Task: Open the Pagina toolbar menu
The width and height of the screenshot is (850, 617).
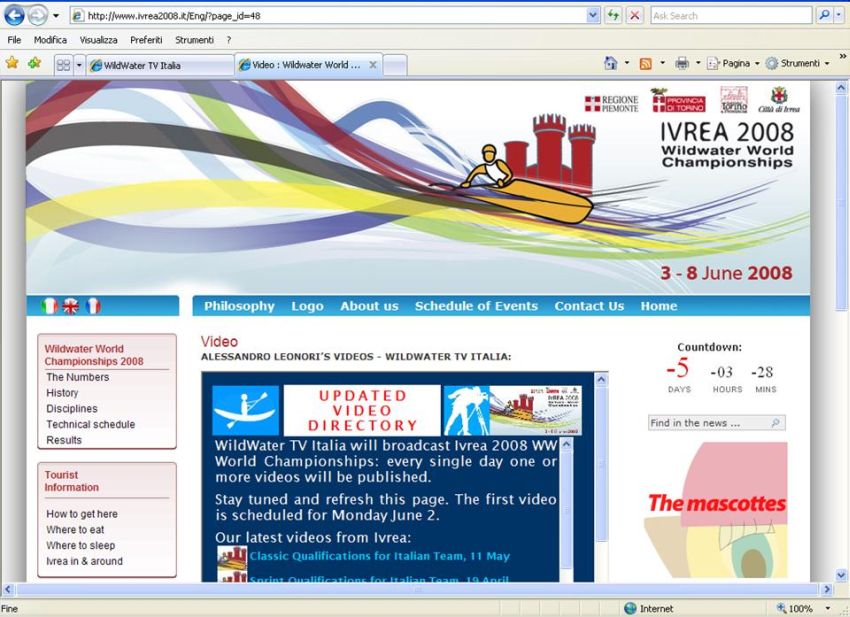Action: pyautogui.click(x=733, y=63)
